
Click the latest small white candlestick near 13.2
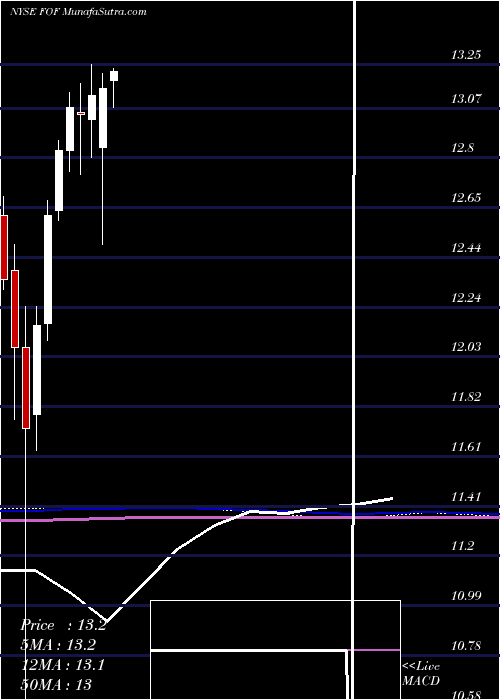[x=114, y=76]
